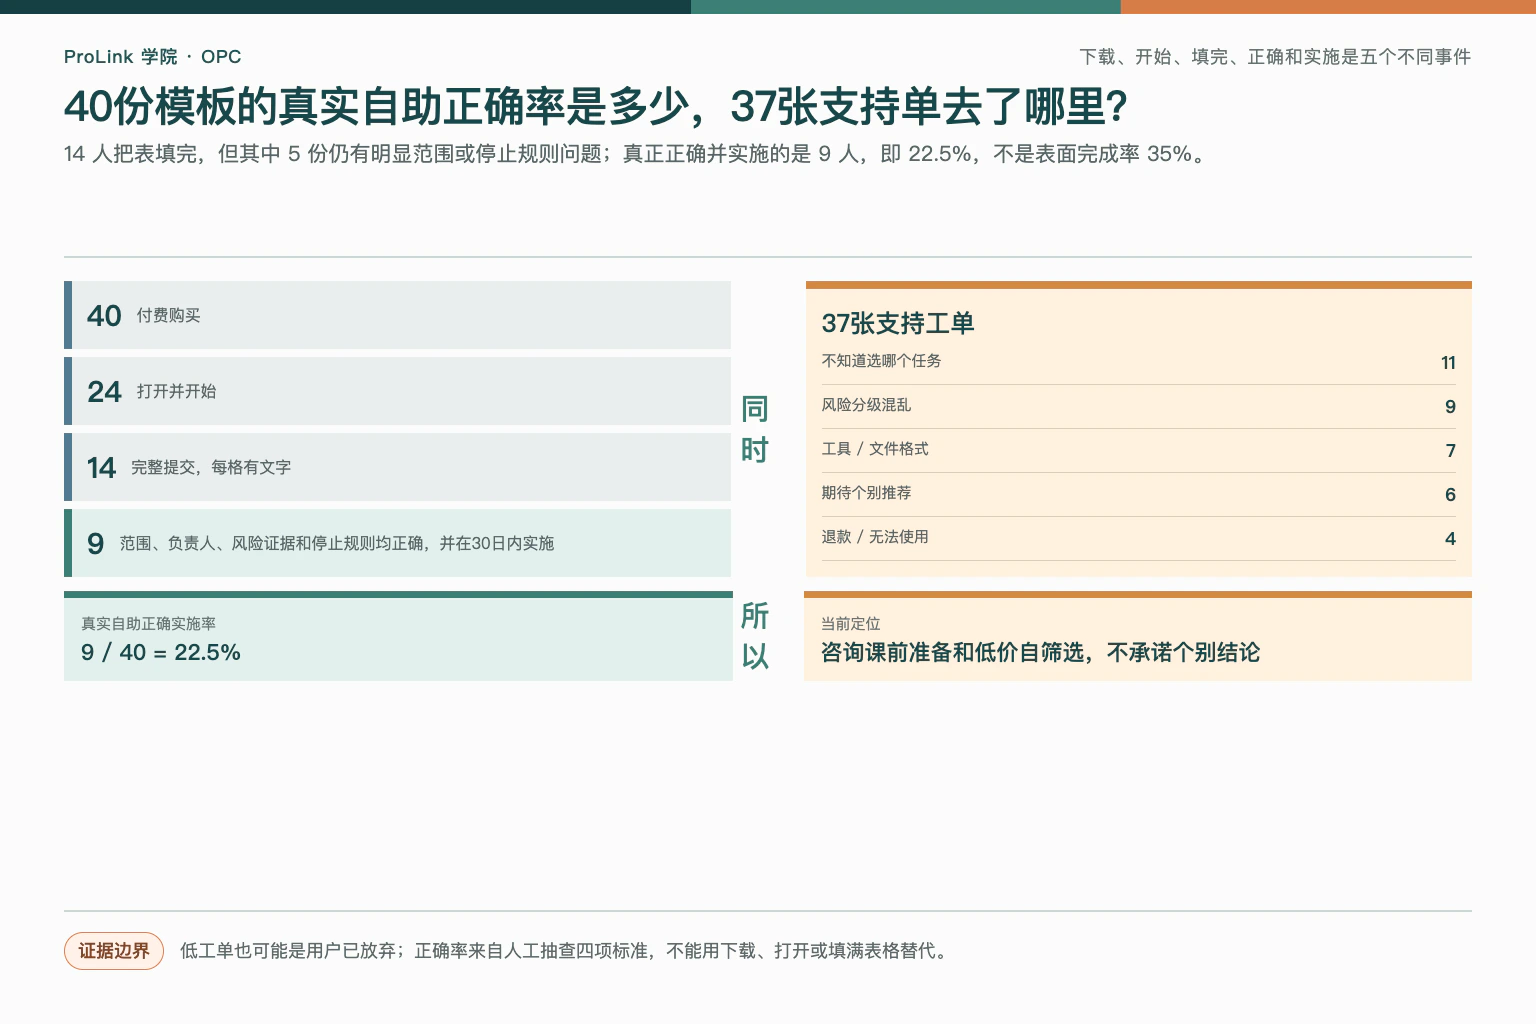This screenshot has width=1536, height=1024.
Task: Click the count '11' in the ticket list
Action: [x=1448, y=363]
